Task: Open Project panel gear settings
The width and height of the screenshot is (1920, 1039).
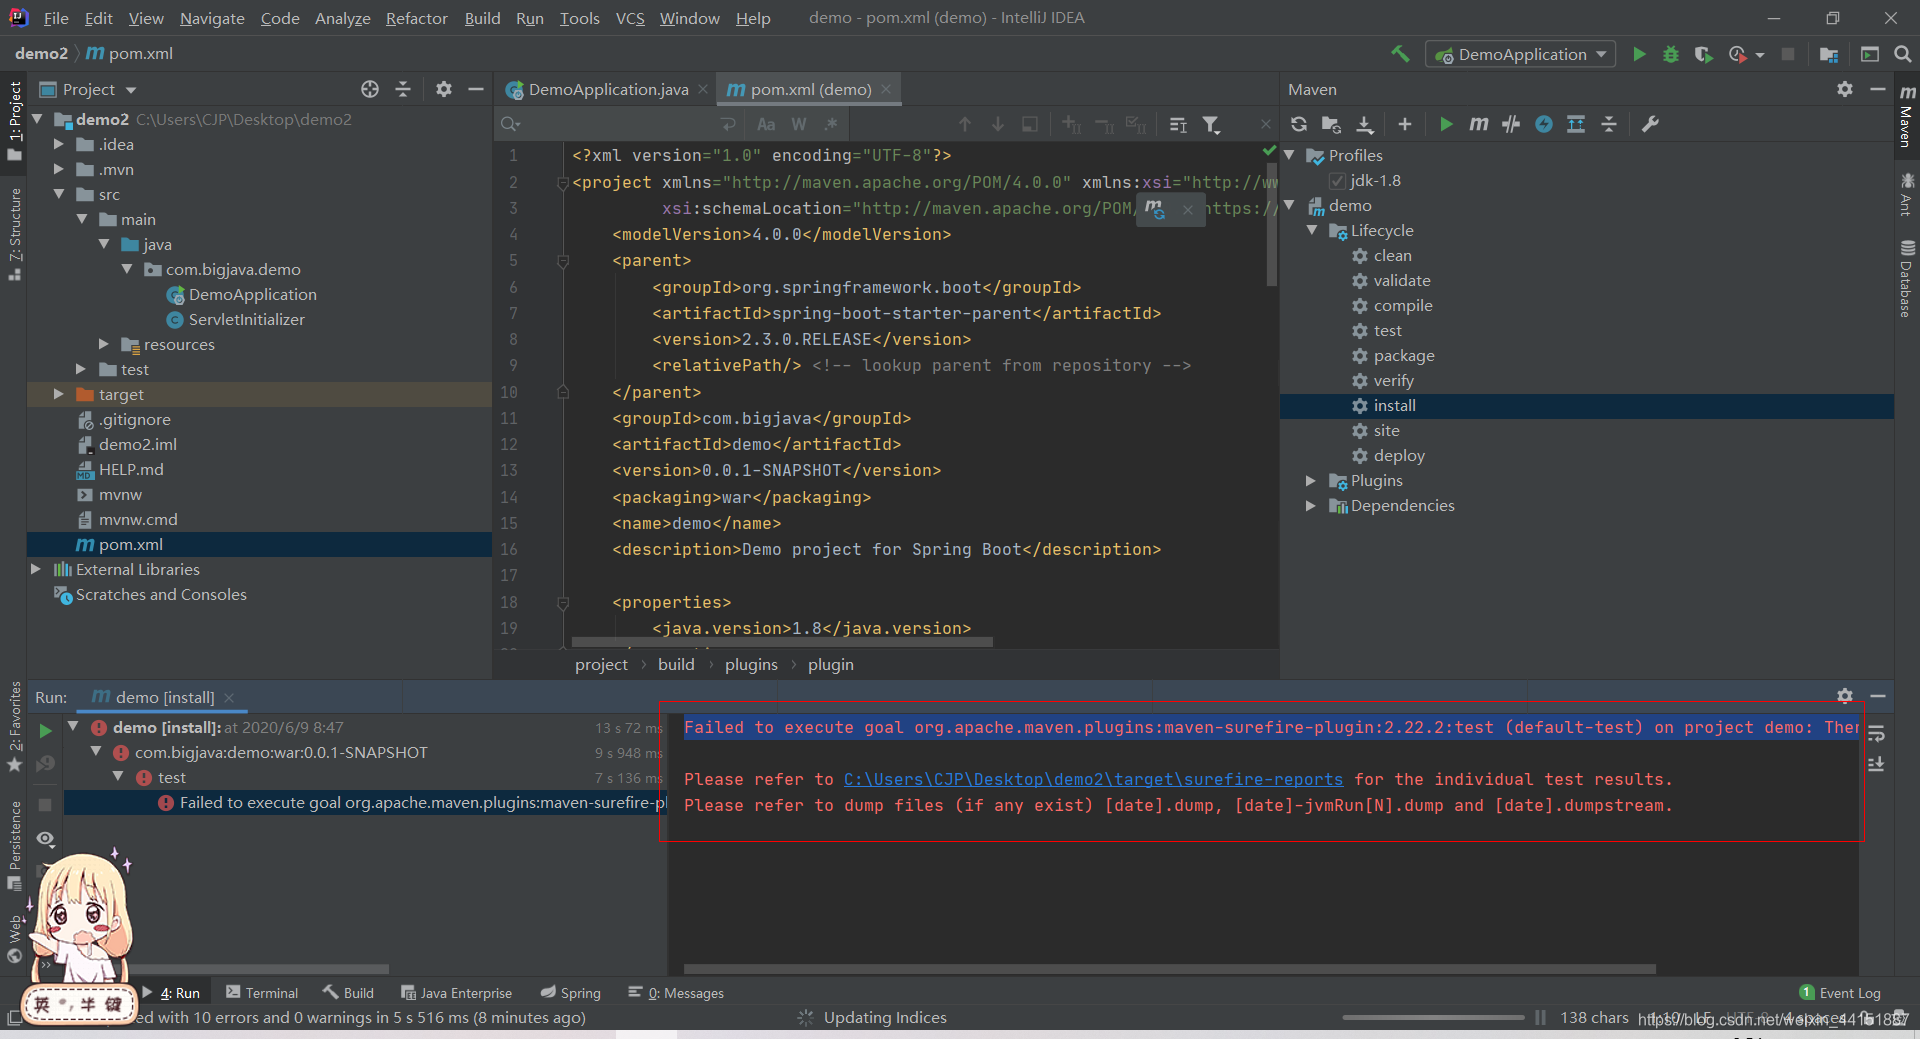Action: pyautogui.click(x=444, y=89)
